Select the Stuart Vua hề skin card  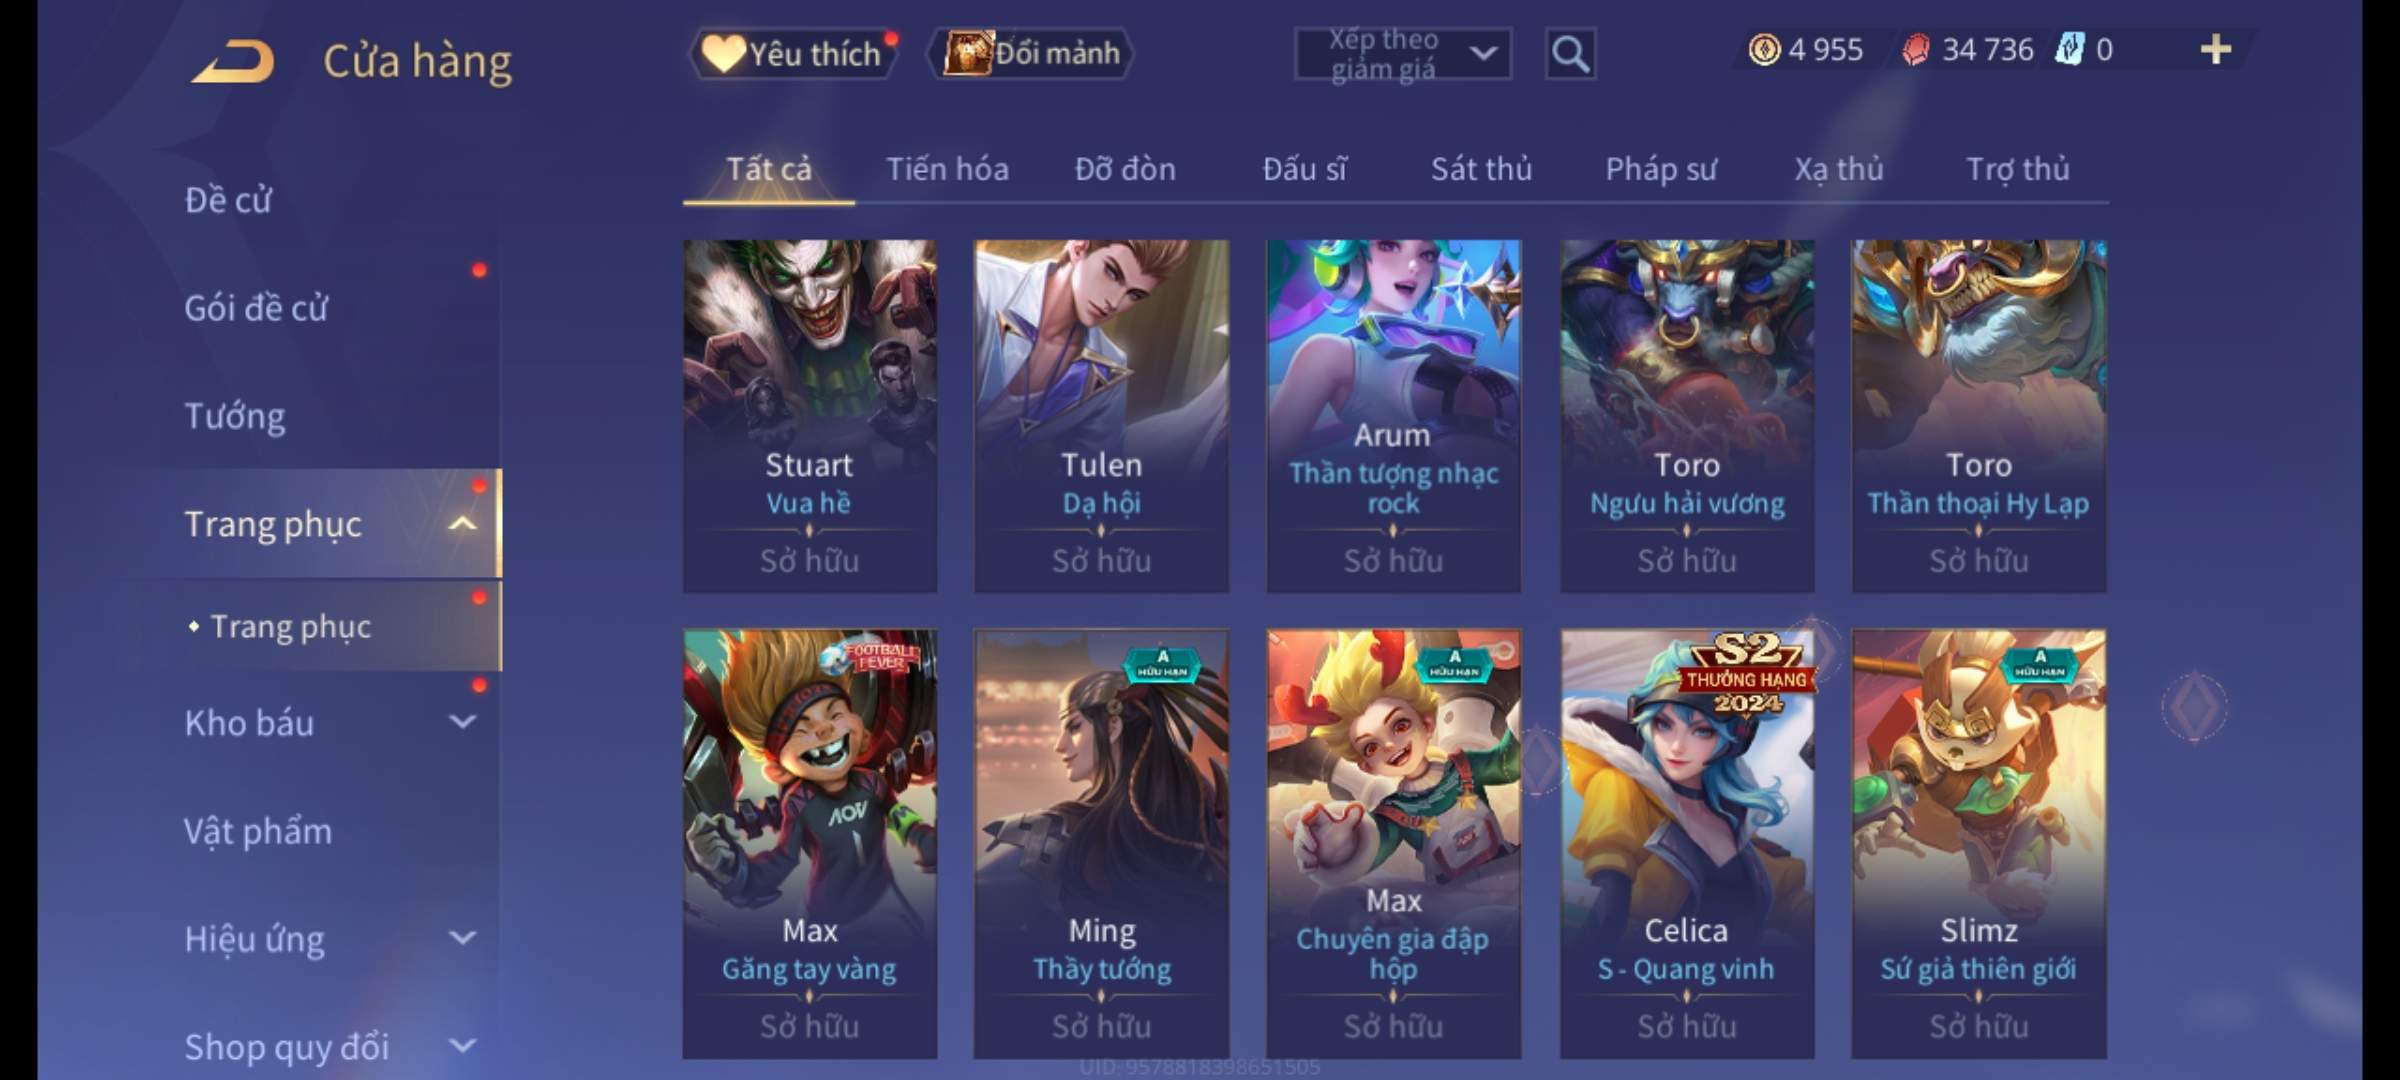[810, 416]
